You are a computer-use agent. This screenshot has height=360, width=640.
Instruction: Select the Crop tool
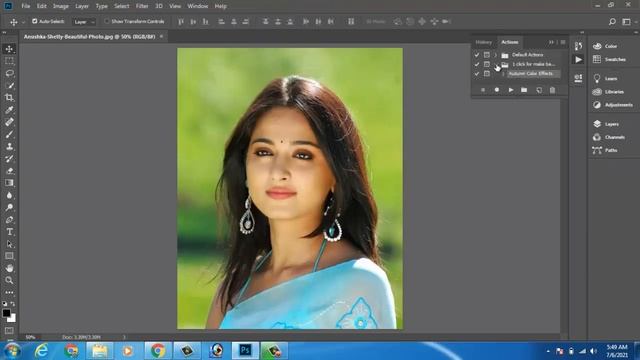pos(9,98)
